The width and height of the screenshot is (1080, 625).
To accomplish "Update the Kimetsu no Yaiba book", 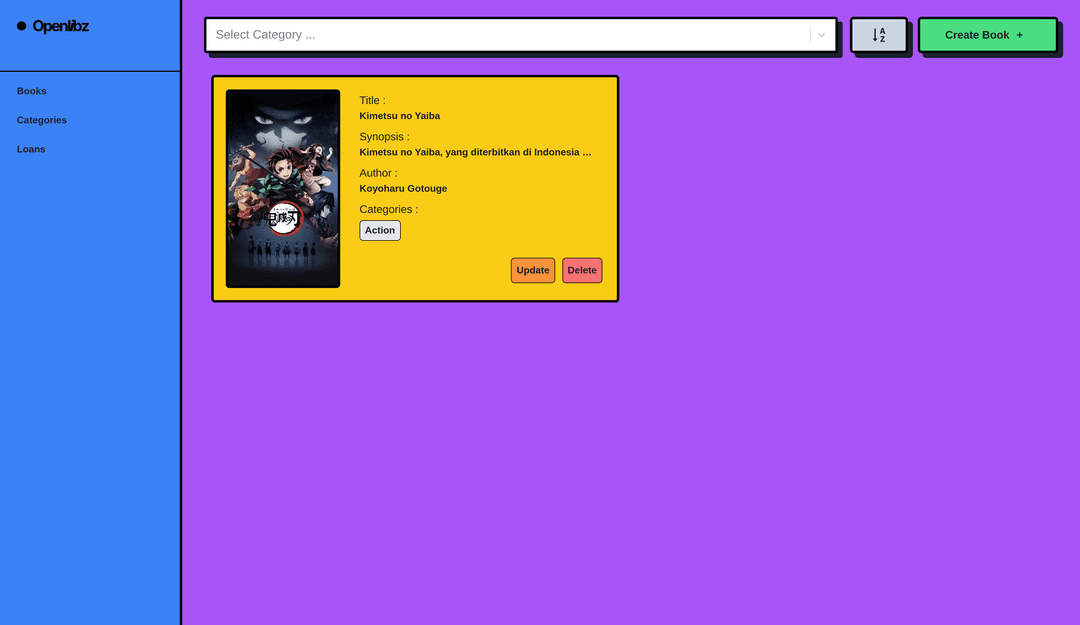I will (x=532, y=270).
